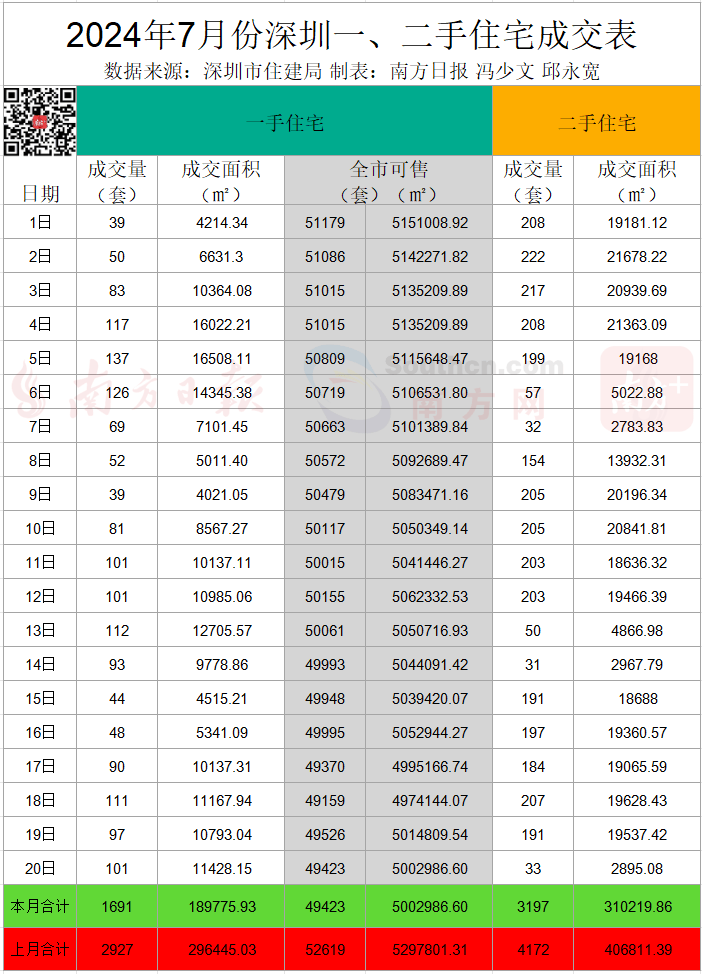Screen dimensions: 702x974
Task: Select the 一手住宅 green header cell
Action: click(x=285, y=121)
